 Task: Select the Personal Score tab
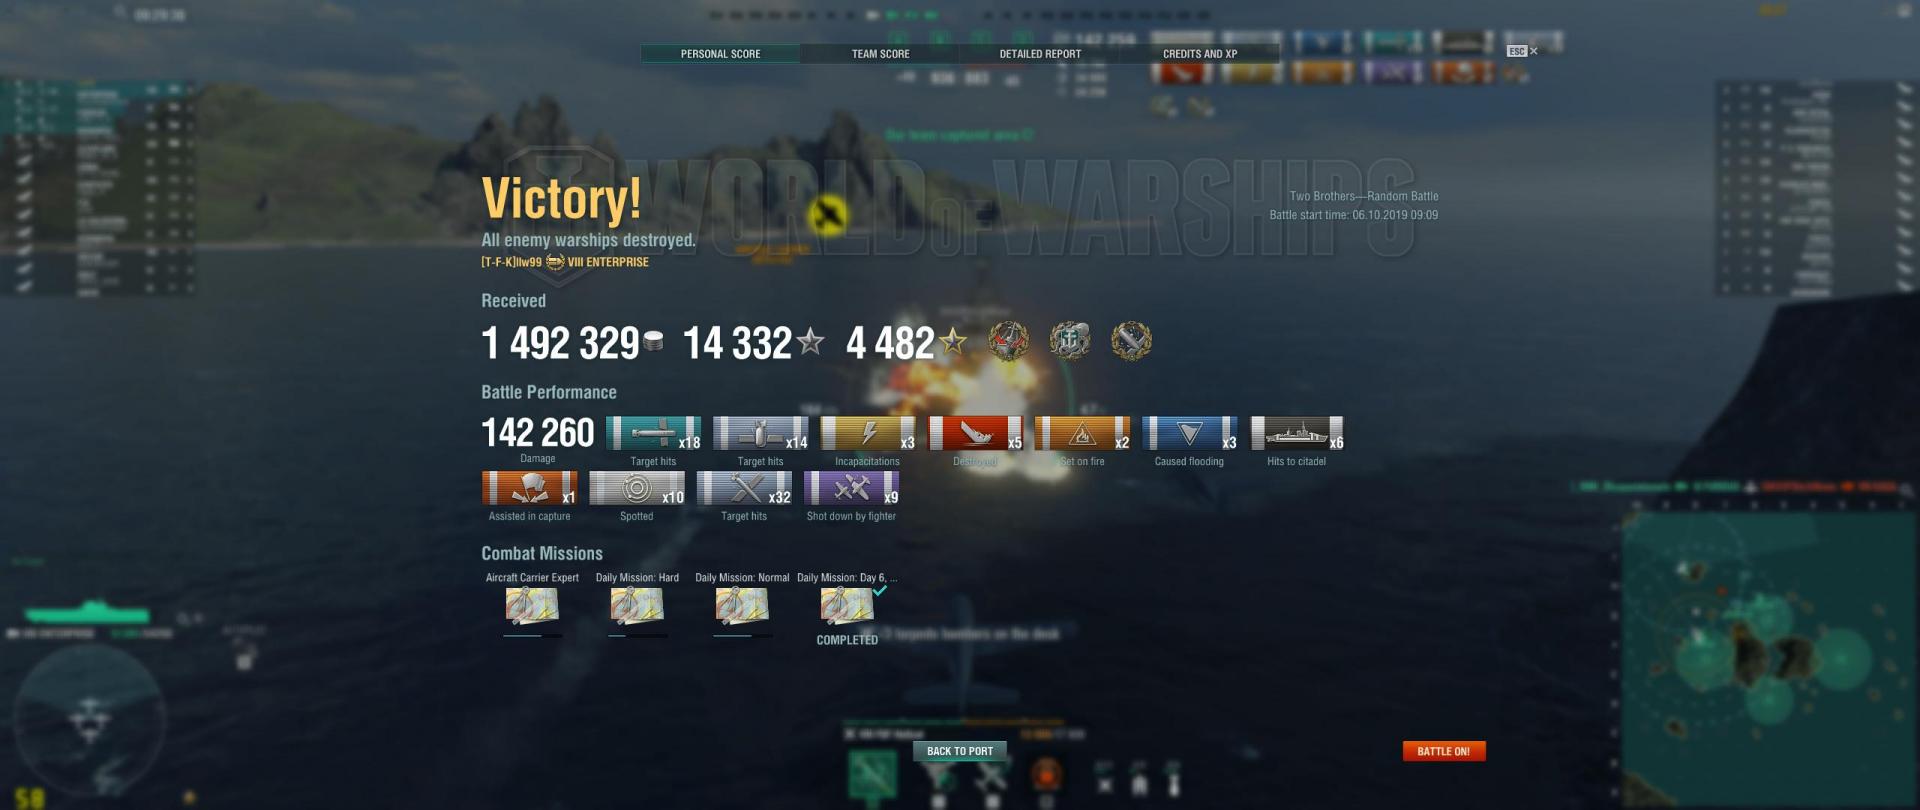tap(720, 54)
